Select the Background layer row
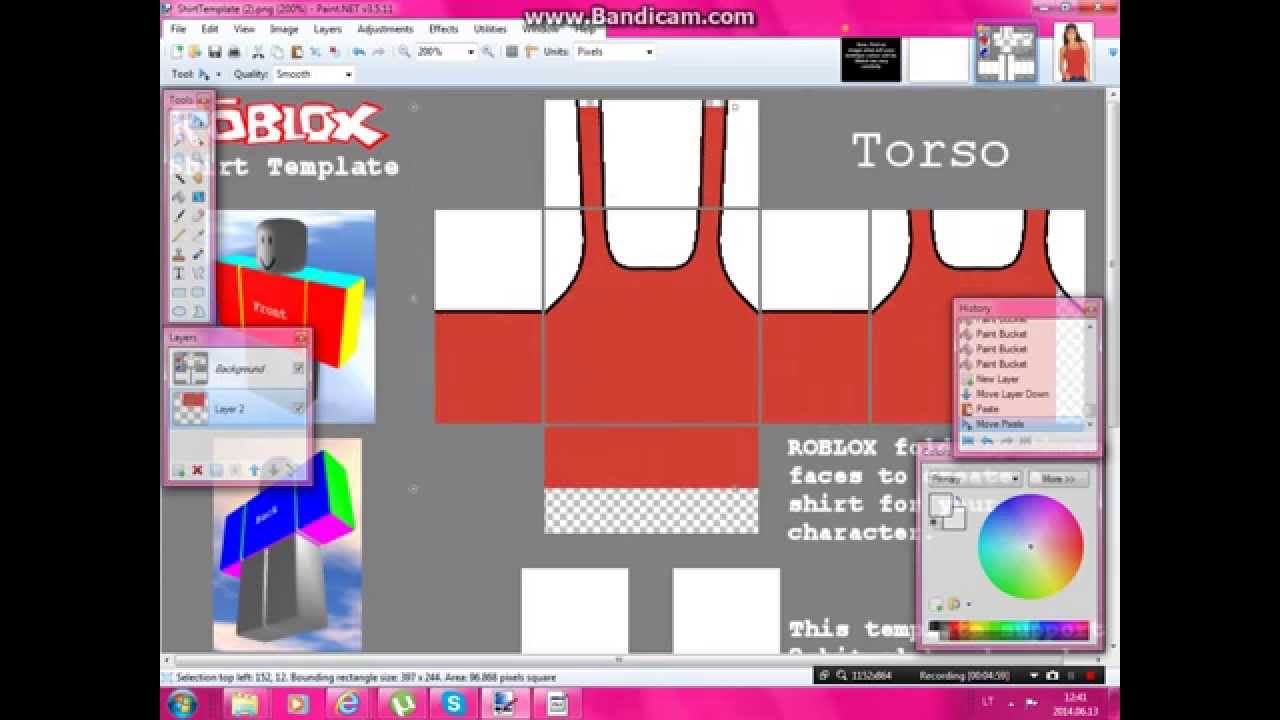Image resolution: width=1280 pixels, height=720 pixels. [x=238, y=368]
